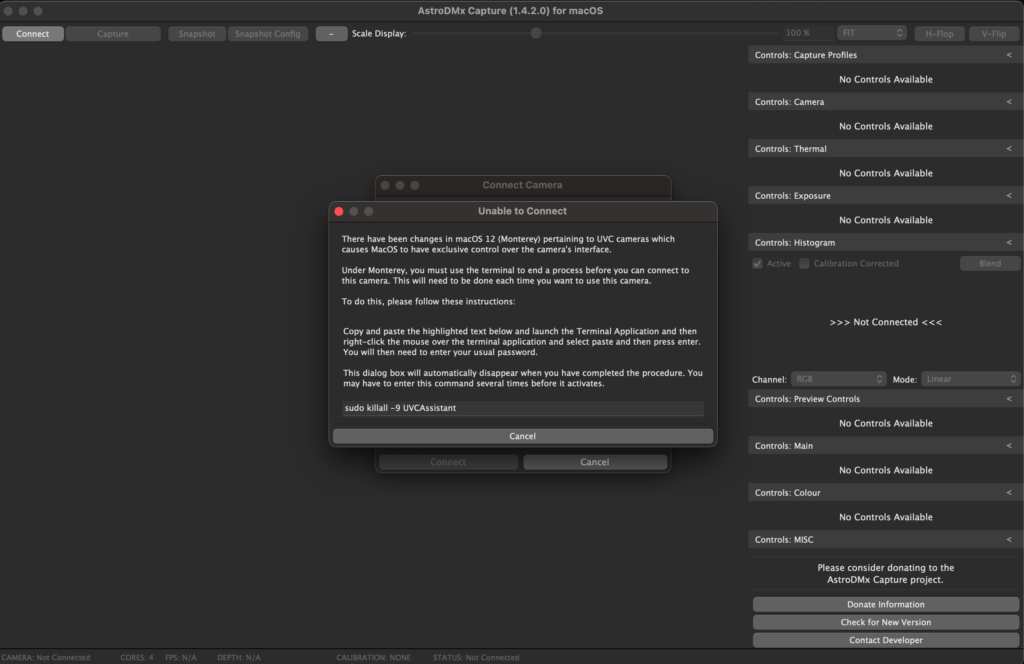Open the Mode Linear dropdown
The image size is (1024, 664).
[x=970, y=379]
